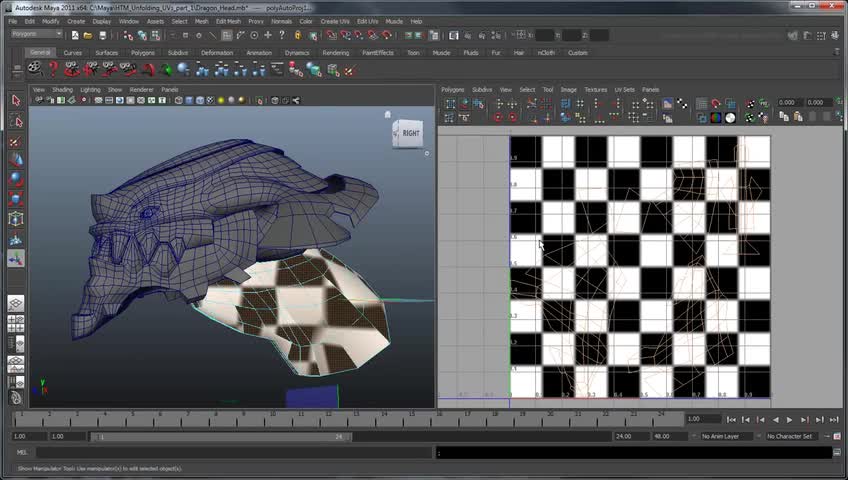The image size is (848, 480).
Task: Click the paste UVs icon
Action: click(x=798, y=116)
